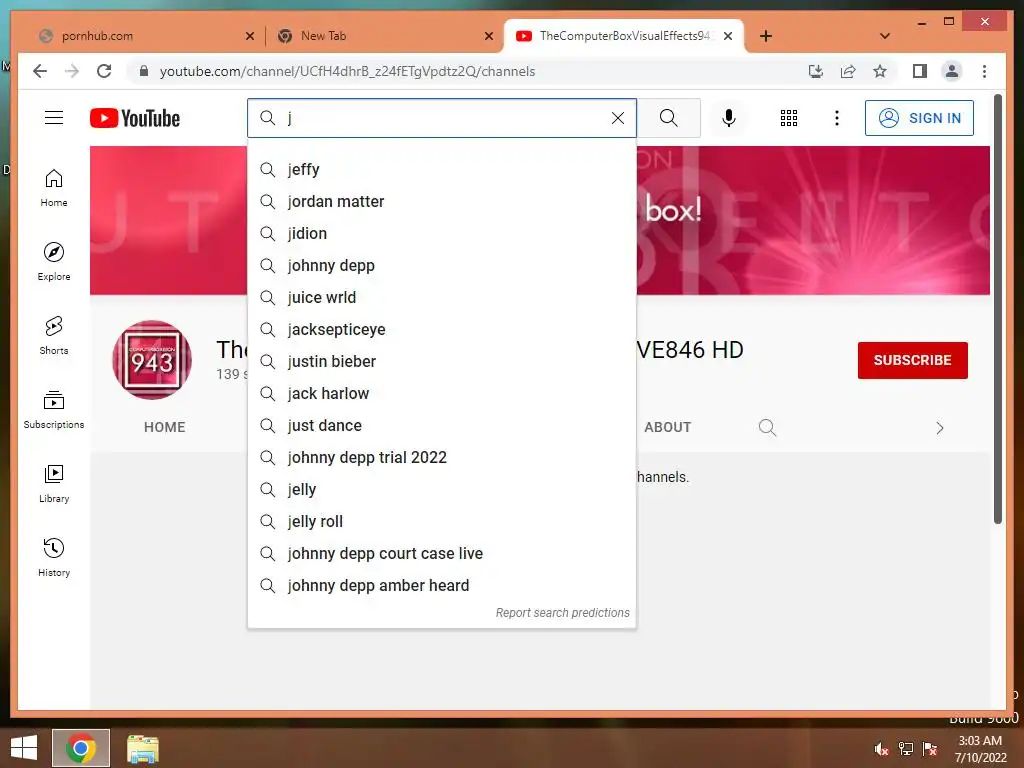The height and width of the screenshot is (768, 1024).
Task: Go to Home in sidebar
Action: click(x=54, y=188)
